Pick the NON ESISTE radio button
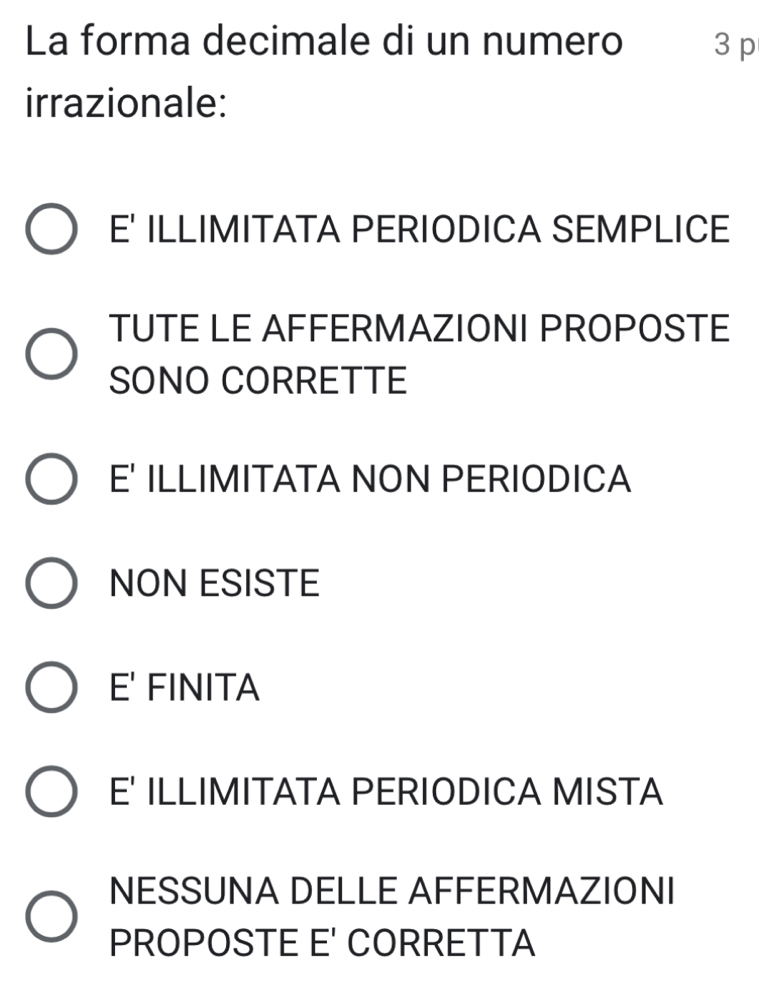This screenshot has width=759, height=986. point(50,583)
